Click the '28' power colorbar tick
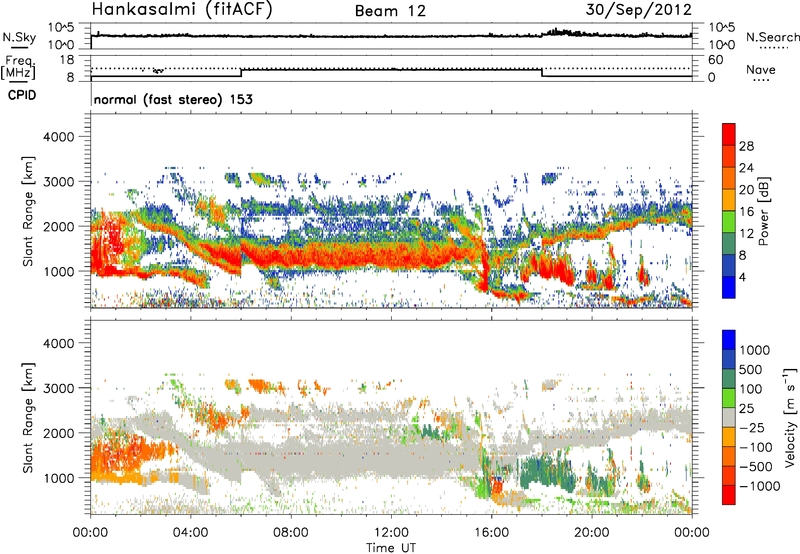800x554 pixels. point(746,146)
